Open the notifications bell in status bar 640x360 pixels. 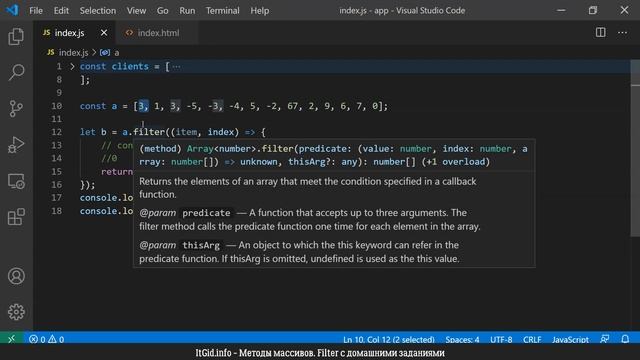coord(625,339)
